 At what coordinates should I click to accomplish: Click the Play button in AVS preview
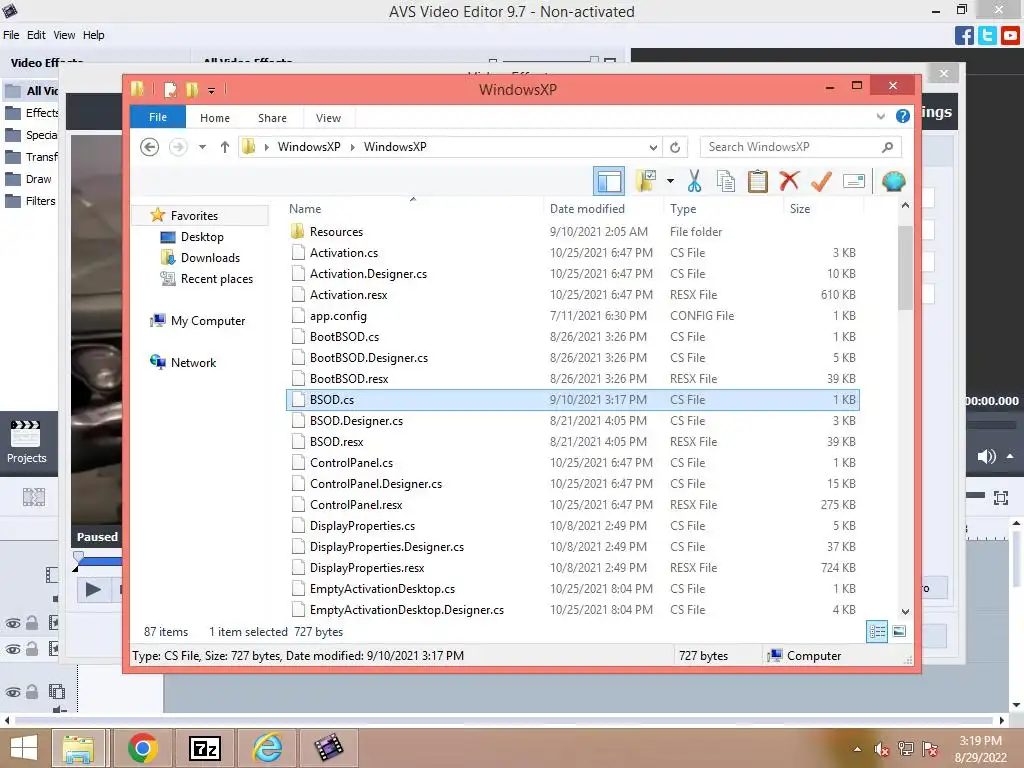93,590
